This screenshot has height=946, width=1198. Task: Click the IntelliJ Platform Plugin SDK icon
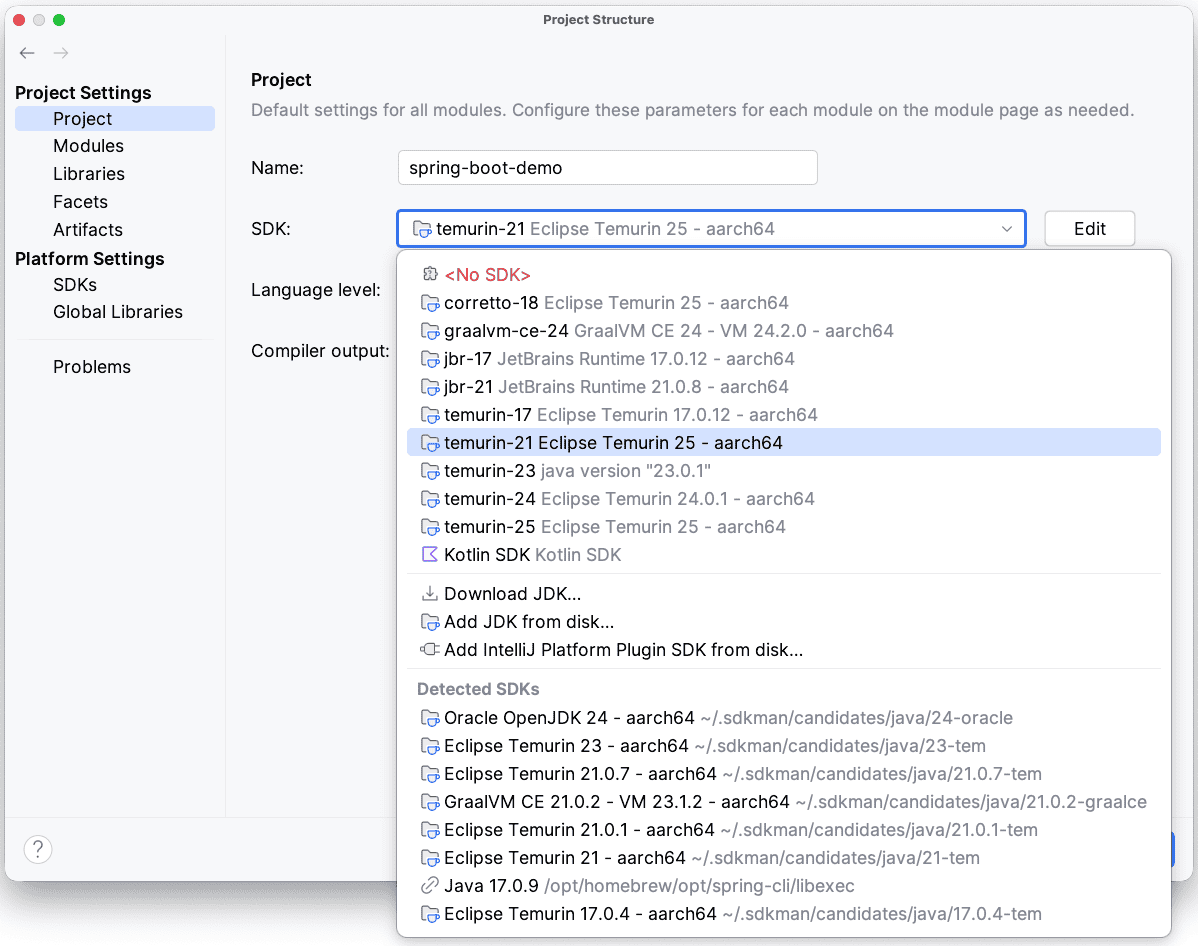[430, 650]
